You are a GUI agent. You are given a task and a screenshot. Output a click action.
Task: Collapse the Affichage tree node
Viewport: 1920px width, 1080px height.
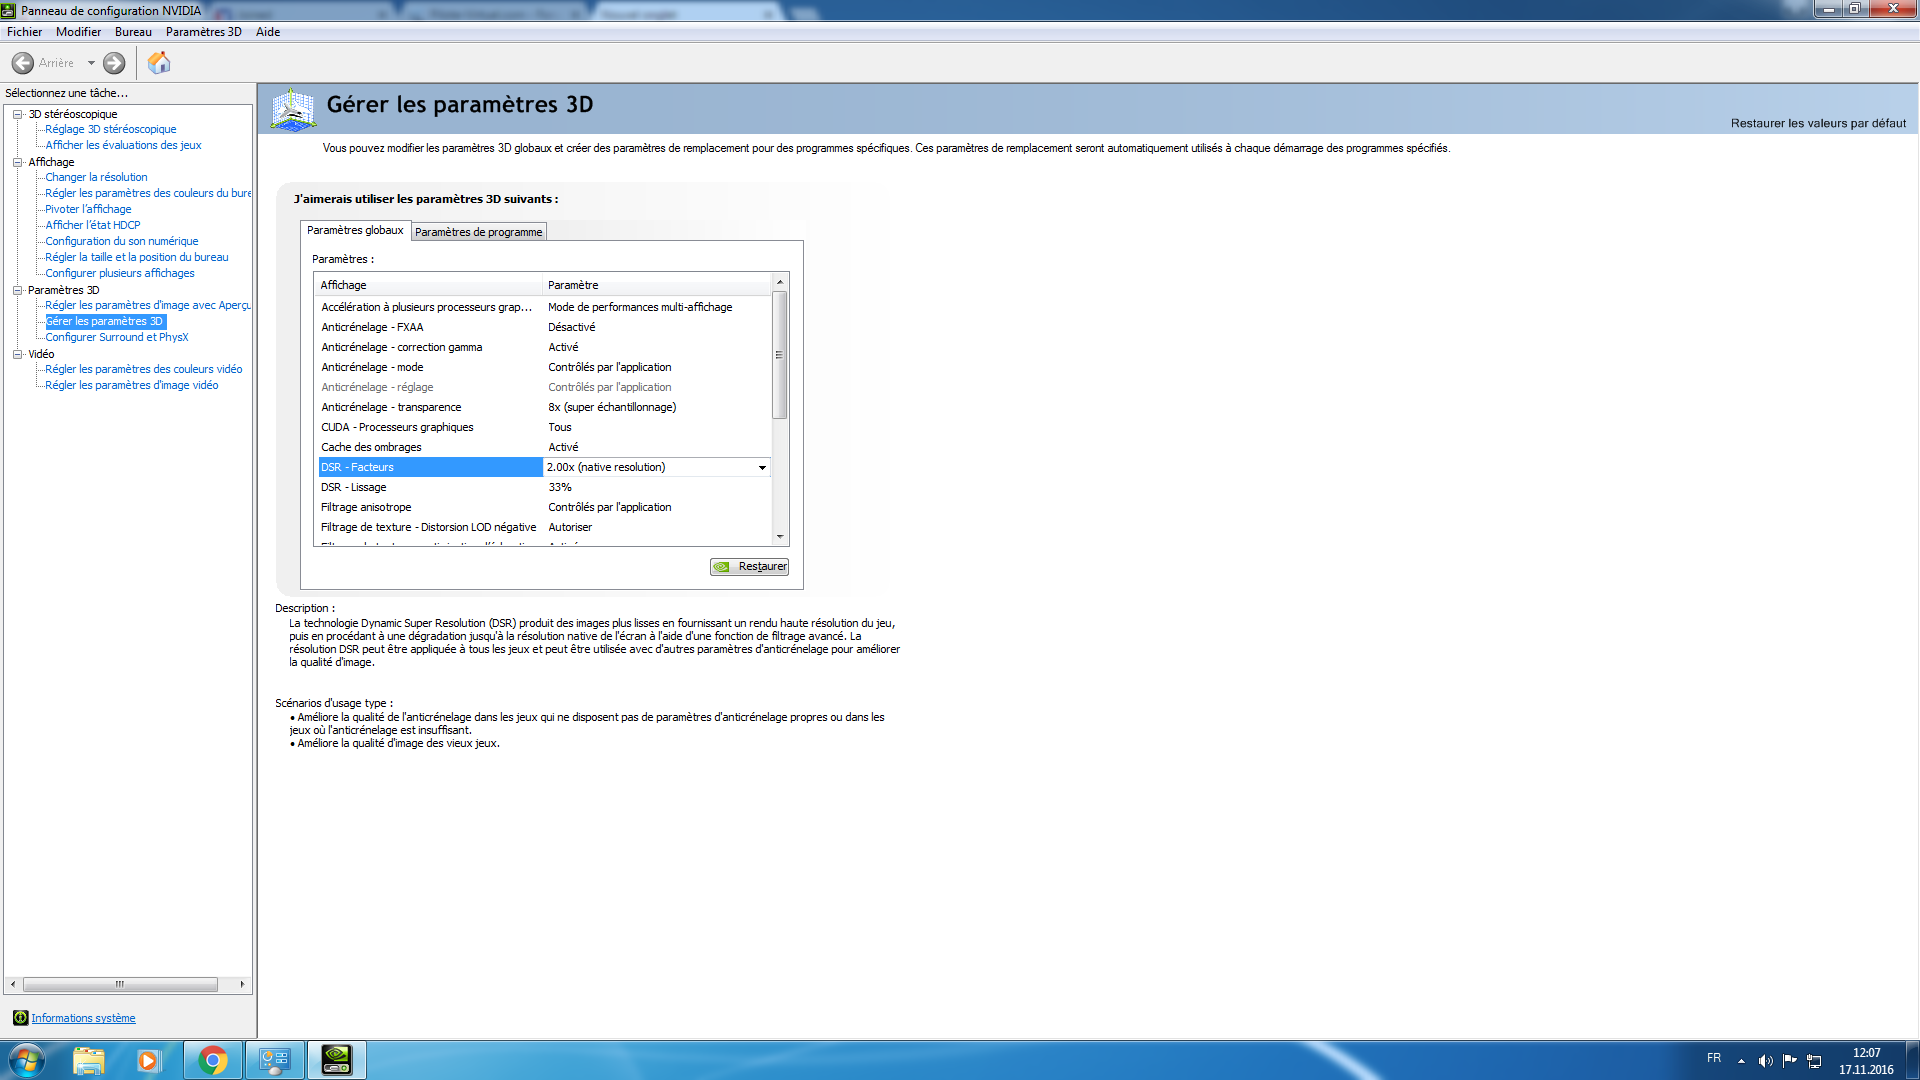click(x=17, y=162)
